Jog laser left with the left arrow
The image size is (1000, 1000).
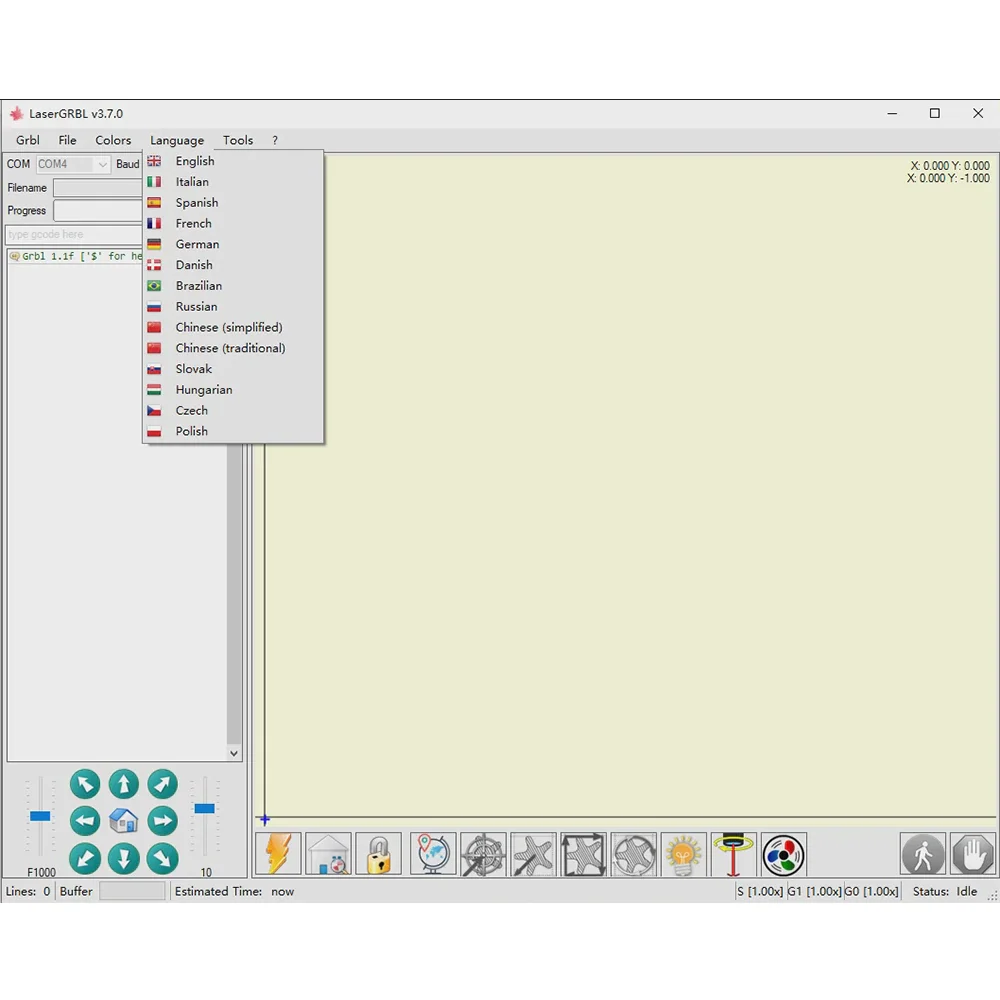pos(85,821)
